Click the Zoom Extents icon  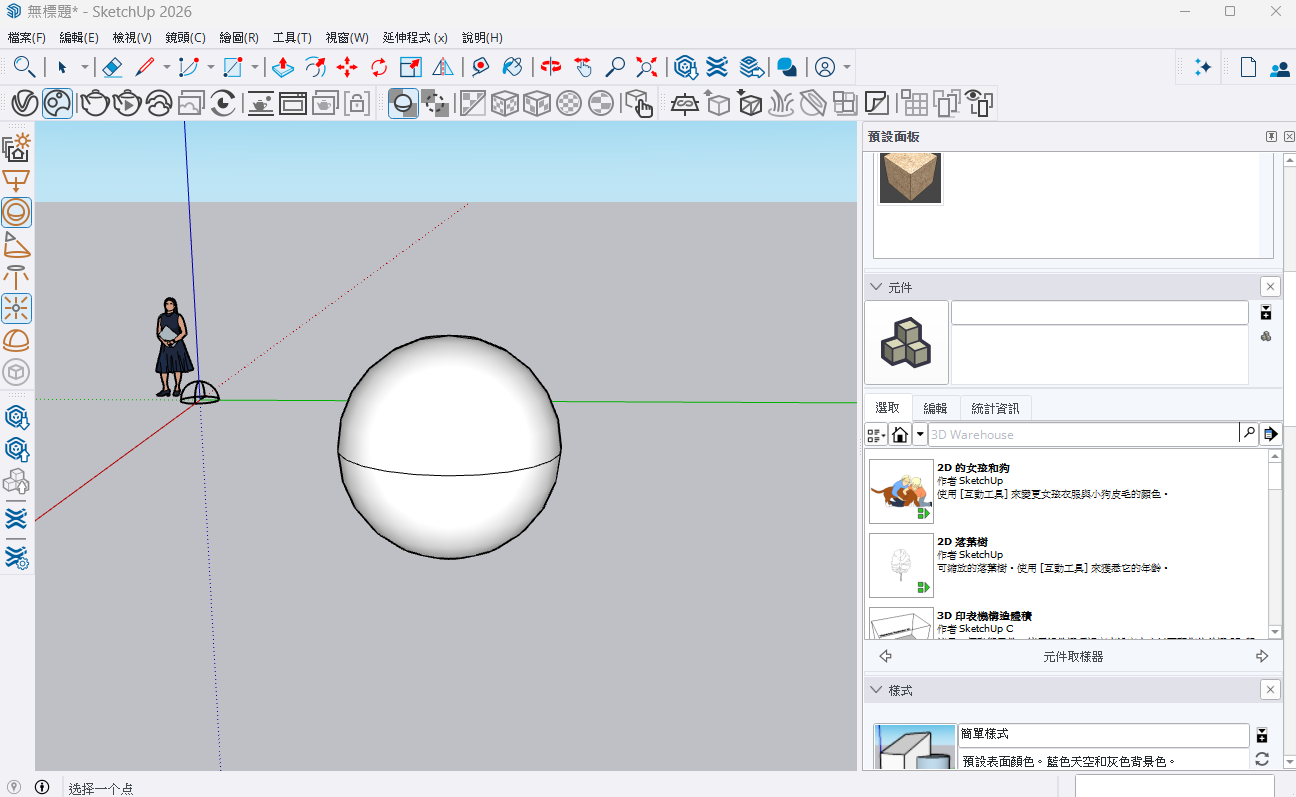[x=647, y=67]
